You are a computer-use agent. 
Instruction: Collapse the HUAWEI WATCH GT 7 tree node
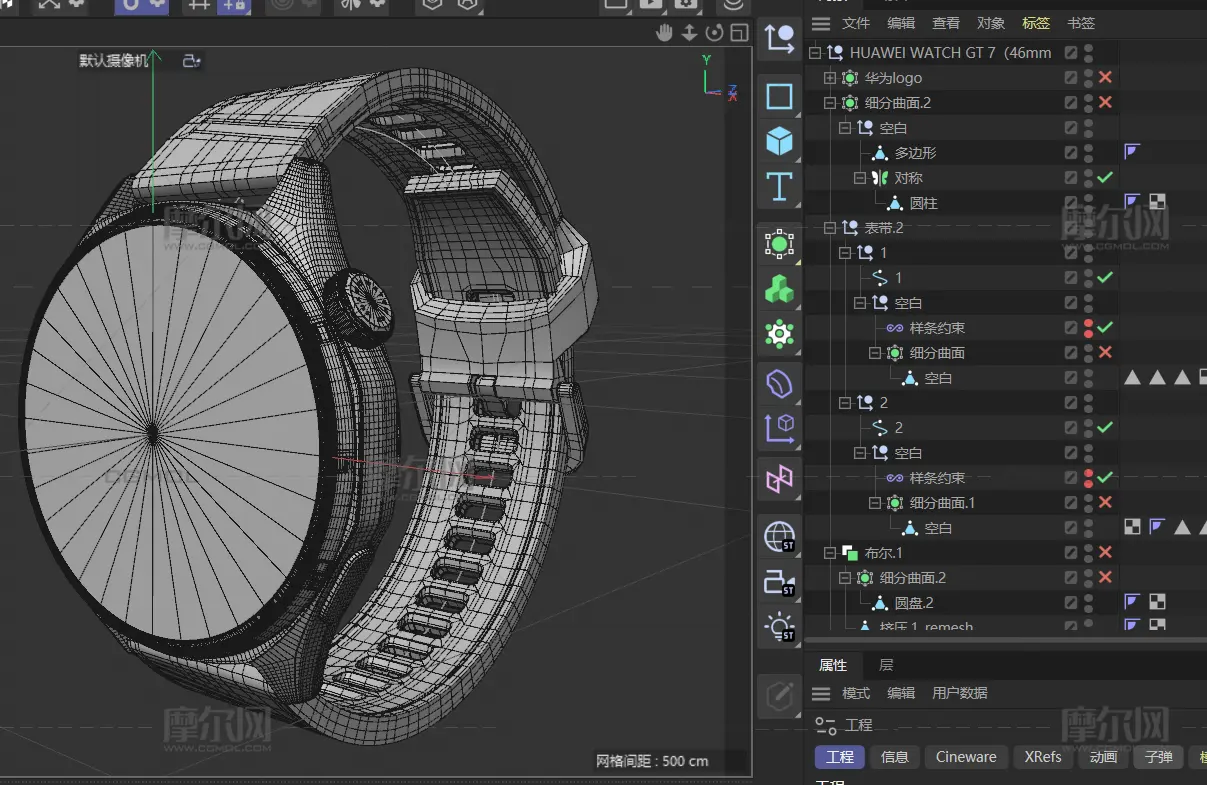[814, 52]
